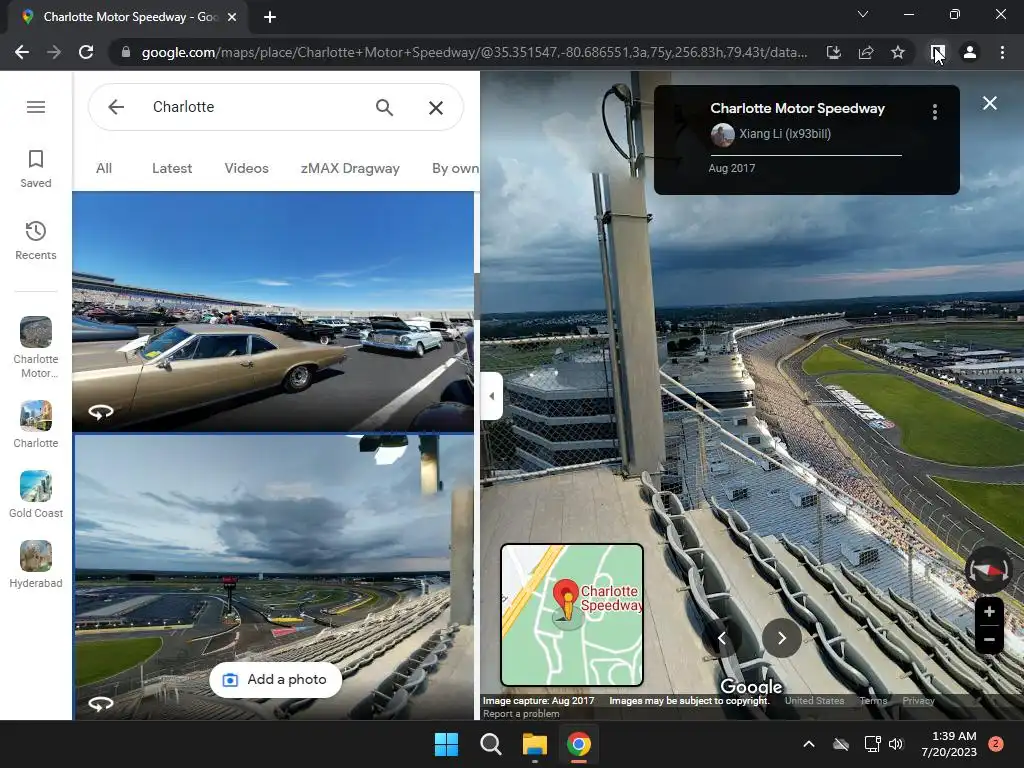Viewport: 1024px width, 768px height.
Task: Close the photo viewer
Action: [x=989, y=103]
